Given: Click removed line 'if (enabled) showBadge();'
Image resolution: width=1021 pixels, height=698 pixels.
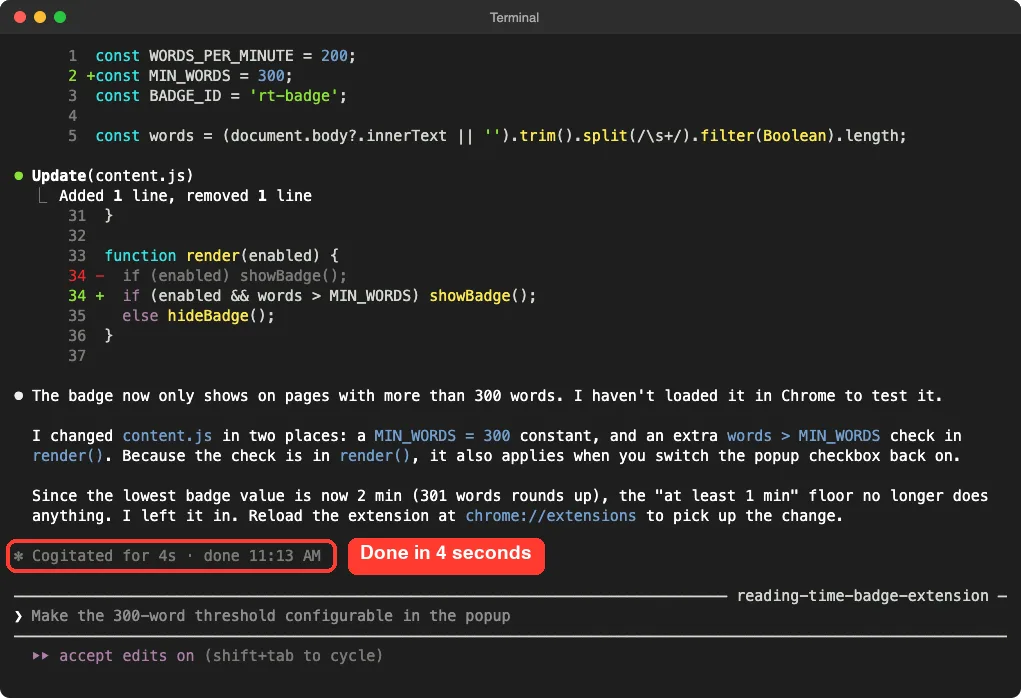Looking at the screenshot, I should point(234,276).
